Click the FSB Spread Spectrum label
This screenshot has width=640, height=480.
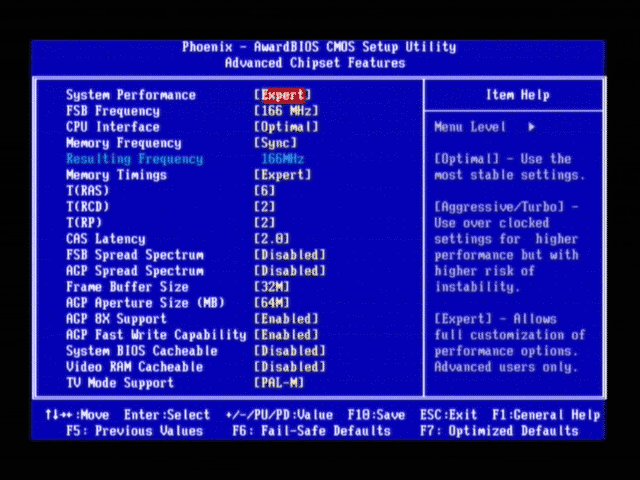135,255
